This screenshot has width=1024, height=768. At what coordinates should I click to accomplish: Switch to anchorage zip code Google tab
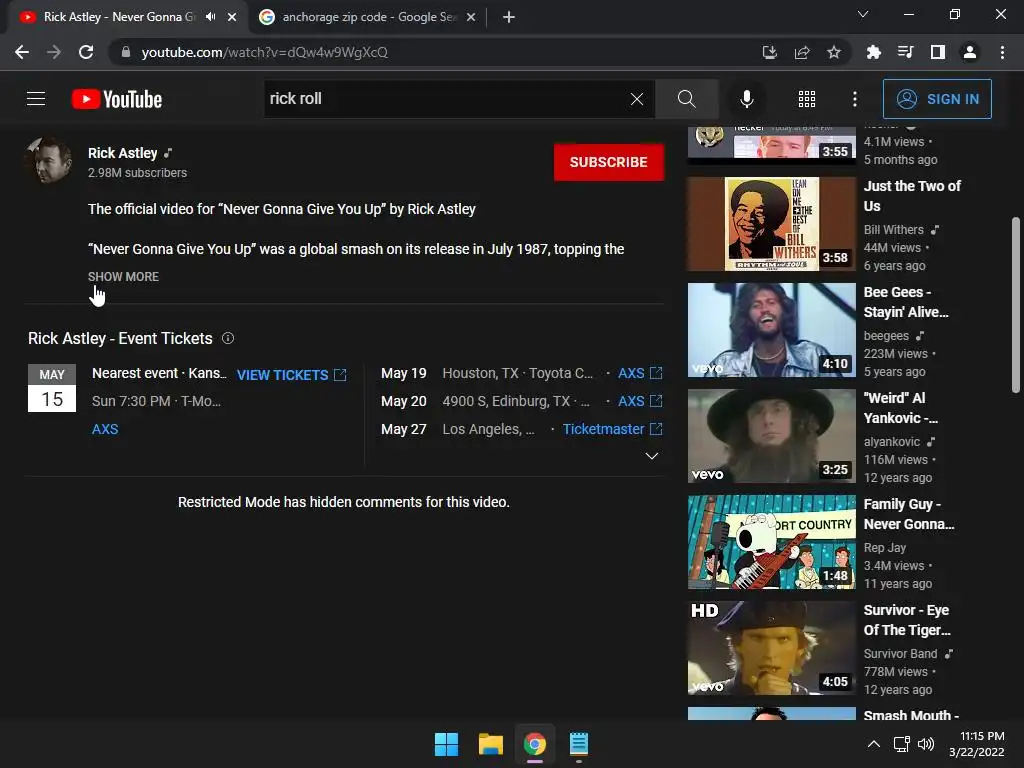click(x=369, y=17)
